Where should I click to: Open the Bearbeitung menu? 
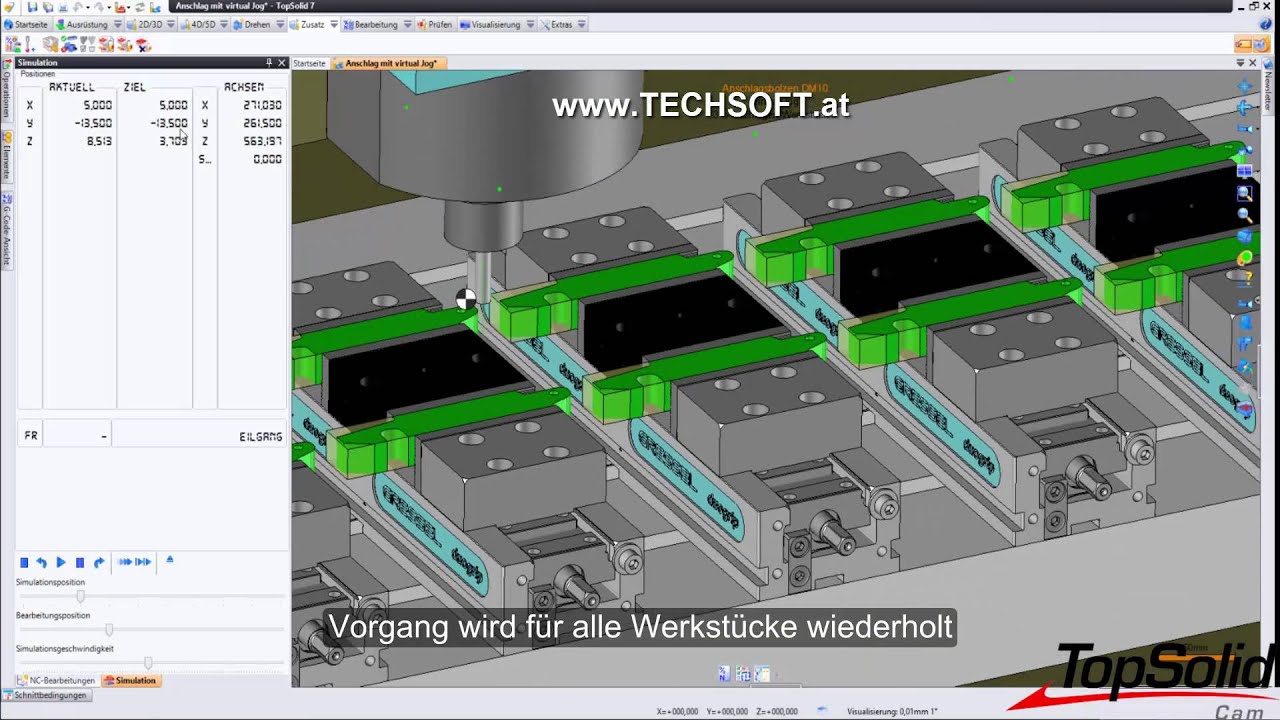click(370, 24)
